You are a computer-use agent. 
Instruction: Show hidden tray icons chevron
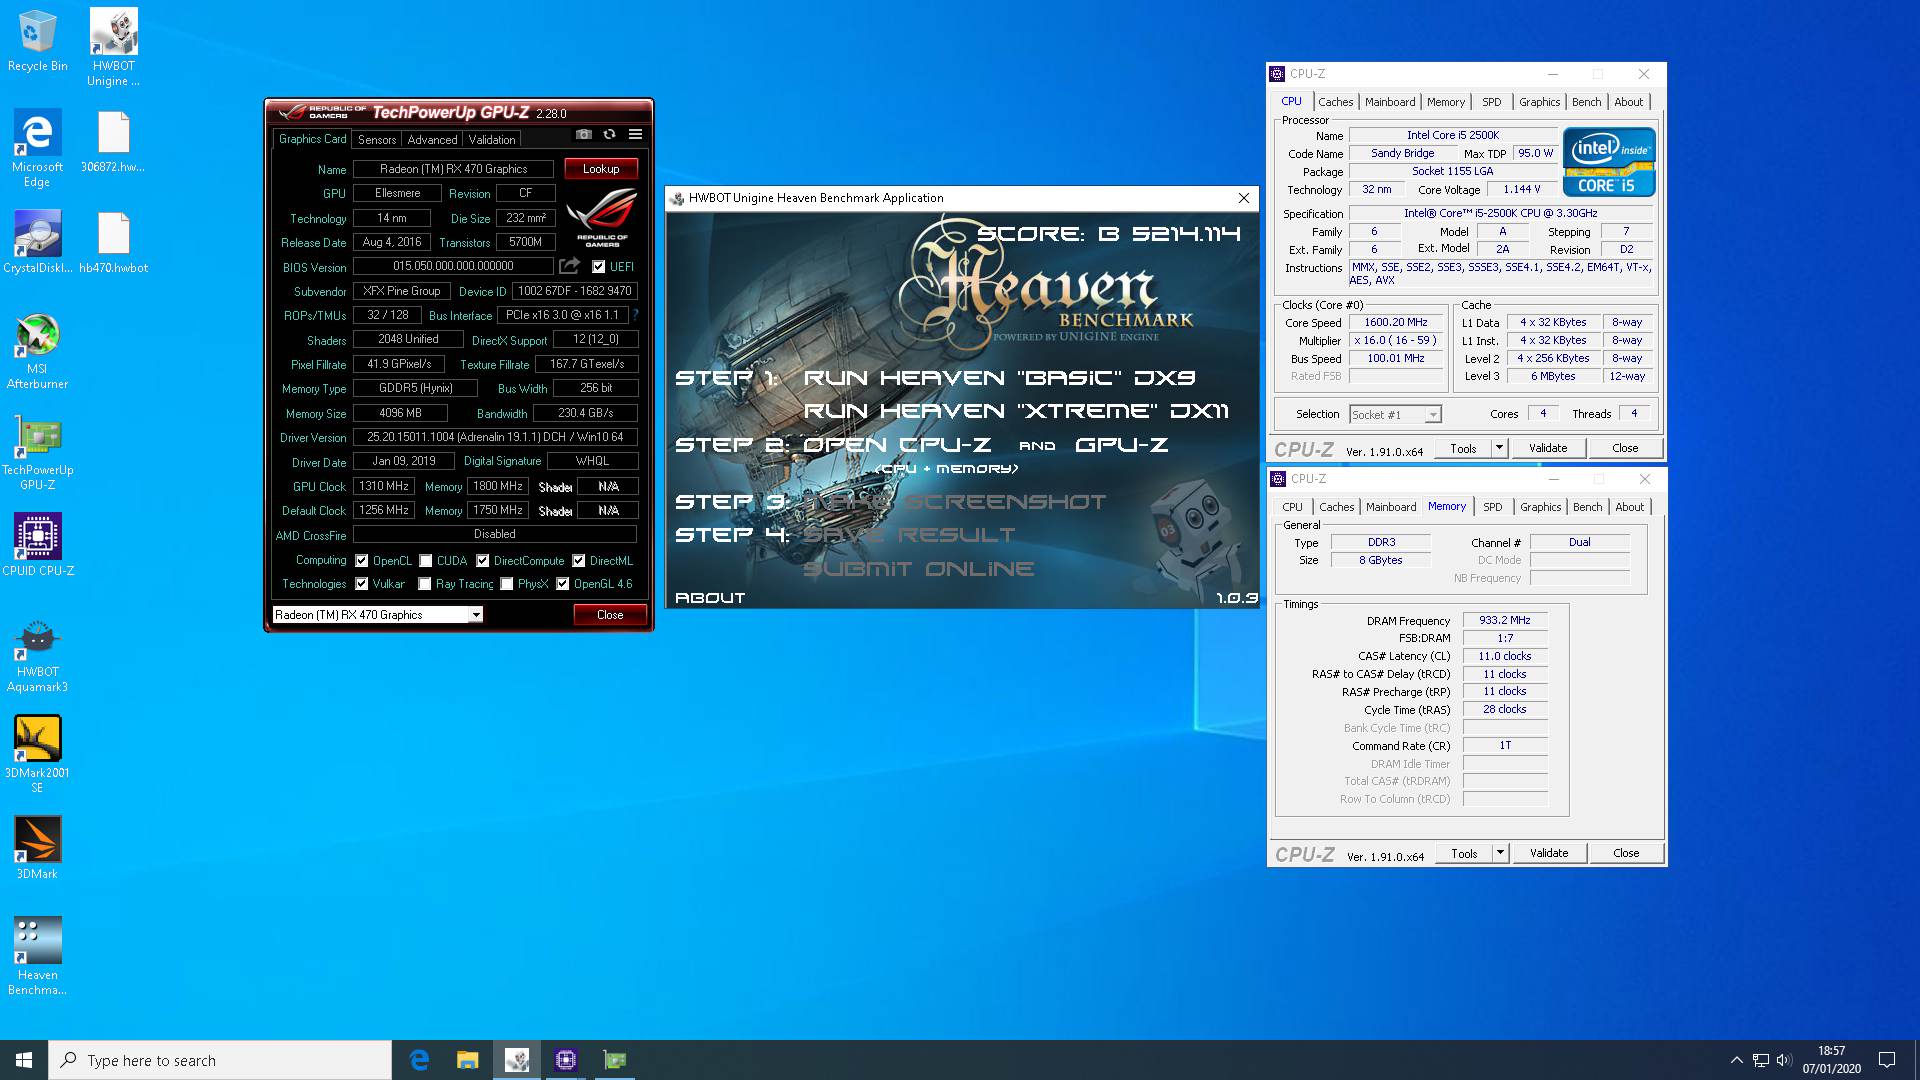pyautogui.click(x=1737, y=1060)
